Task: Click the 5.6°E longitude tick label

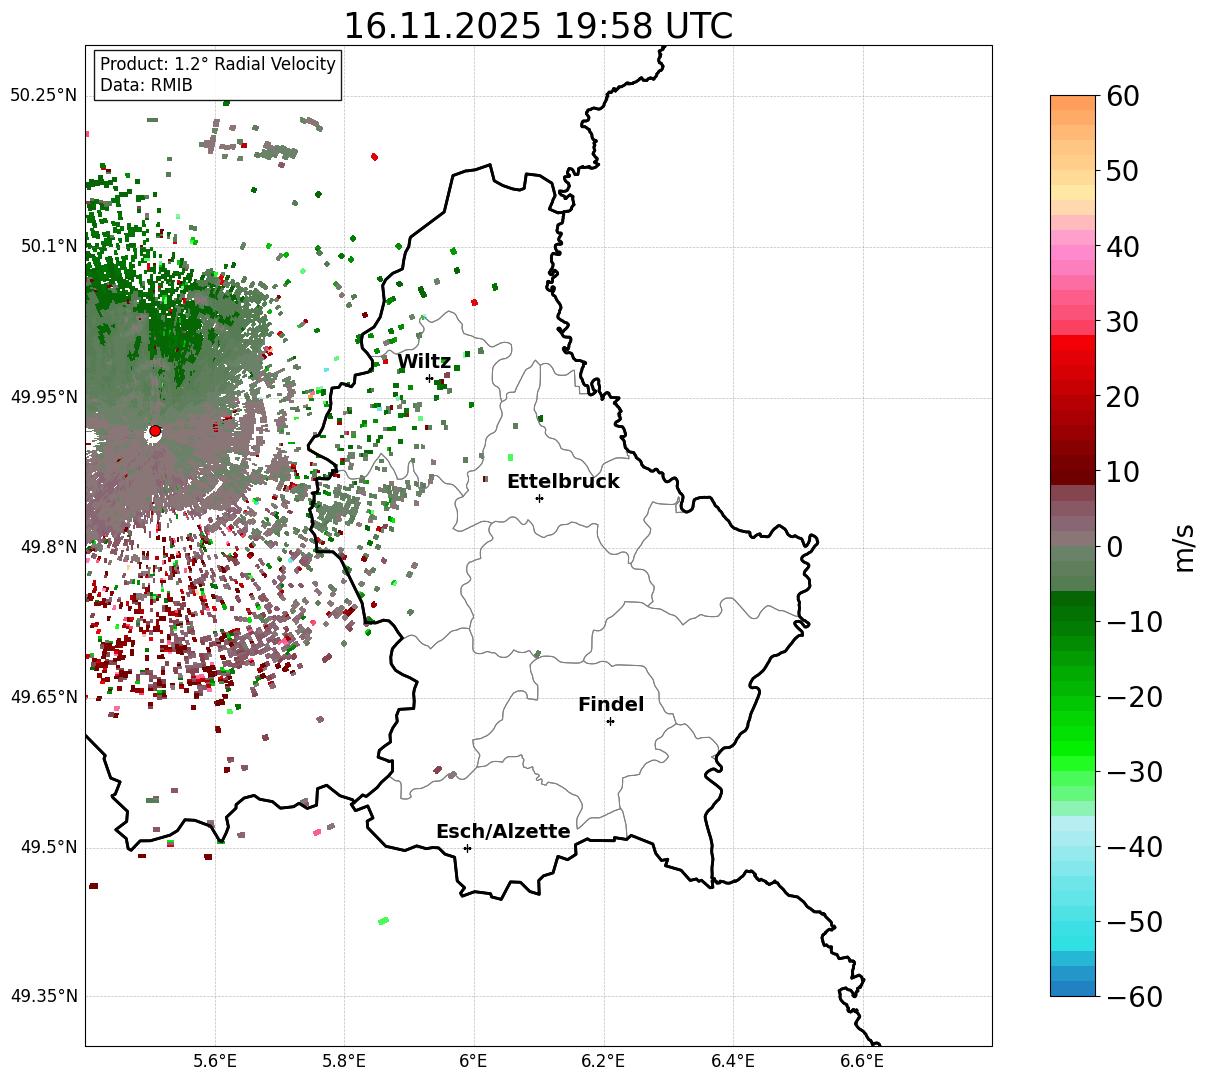Action: point(215,1062)
